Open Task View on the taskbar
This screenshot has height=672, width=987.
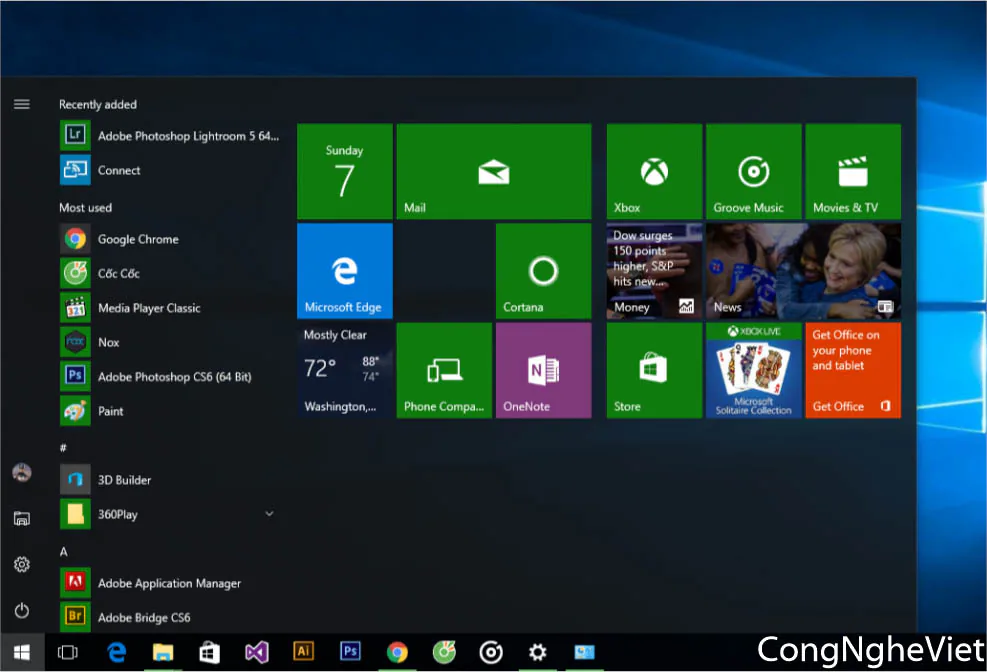pyautogui.click(x=67, y=652)
